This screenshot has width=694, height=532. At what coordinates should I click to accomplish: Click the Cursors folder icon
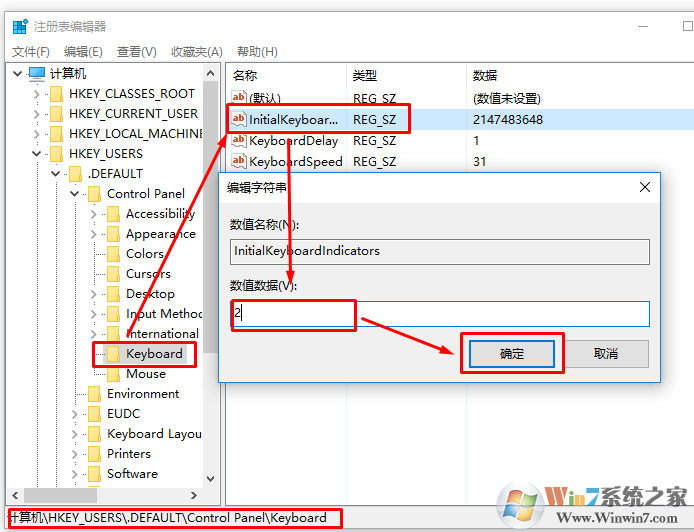(113, 274)
